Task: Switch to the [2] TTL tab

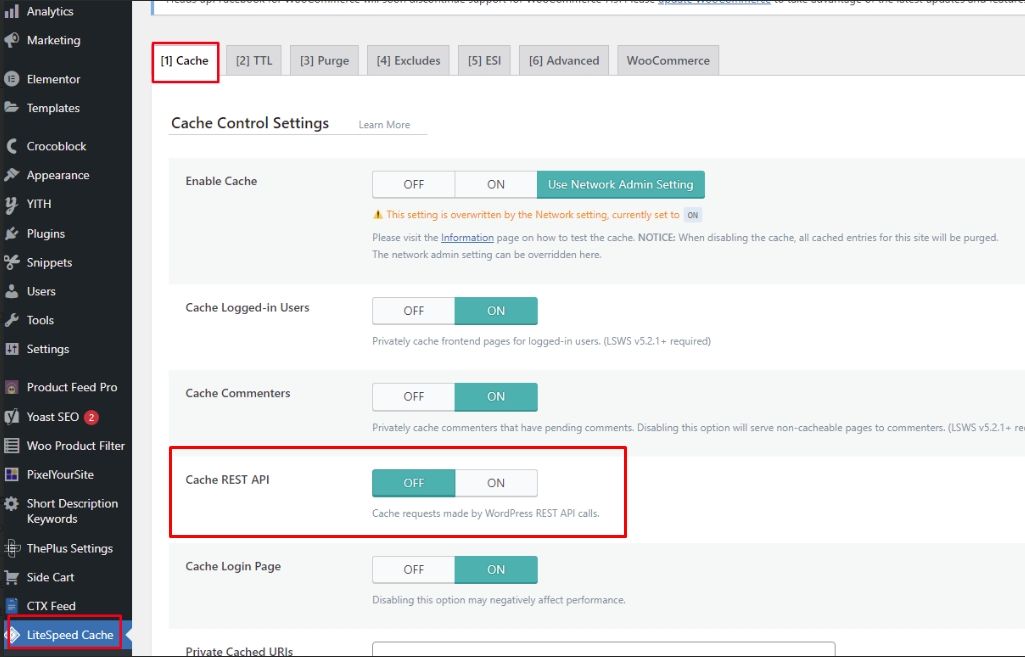Action: pos(254,61)
